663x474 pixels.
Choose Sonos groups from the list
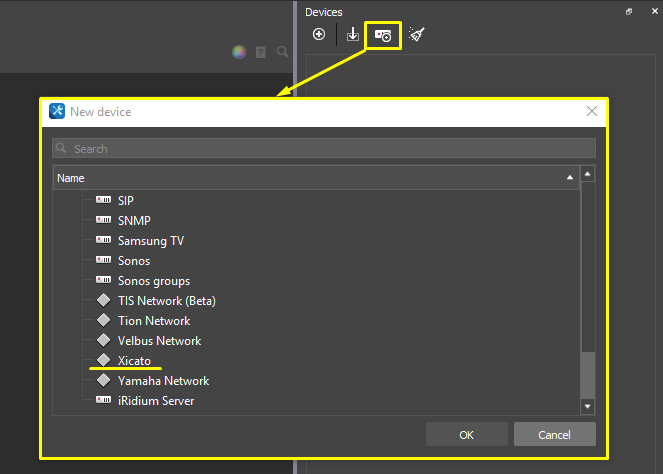[153, 281]
